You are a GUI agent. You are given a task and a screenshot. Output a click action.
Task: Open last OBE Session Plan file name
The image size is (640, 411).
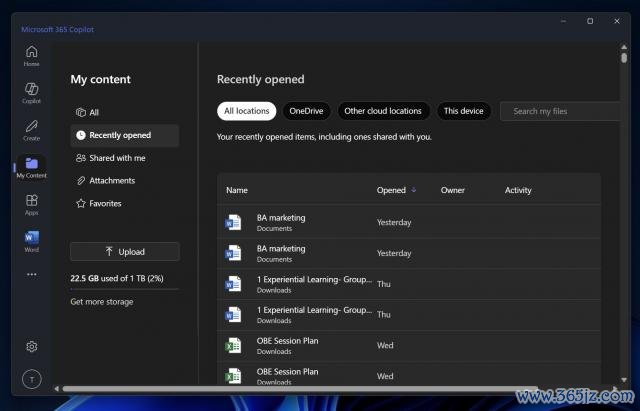point(287,372)
